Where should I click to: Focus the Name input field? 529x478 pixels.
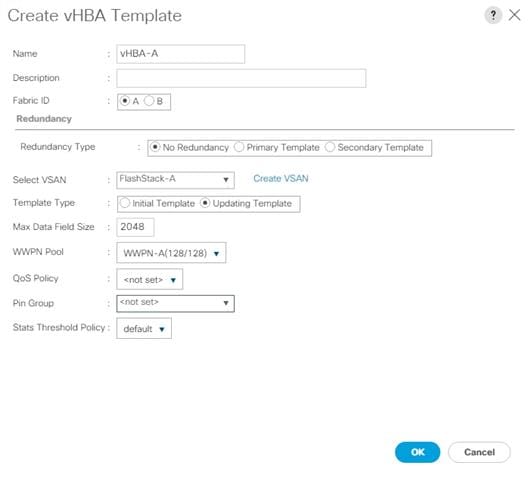coord(180,54)
